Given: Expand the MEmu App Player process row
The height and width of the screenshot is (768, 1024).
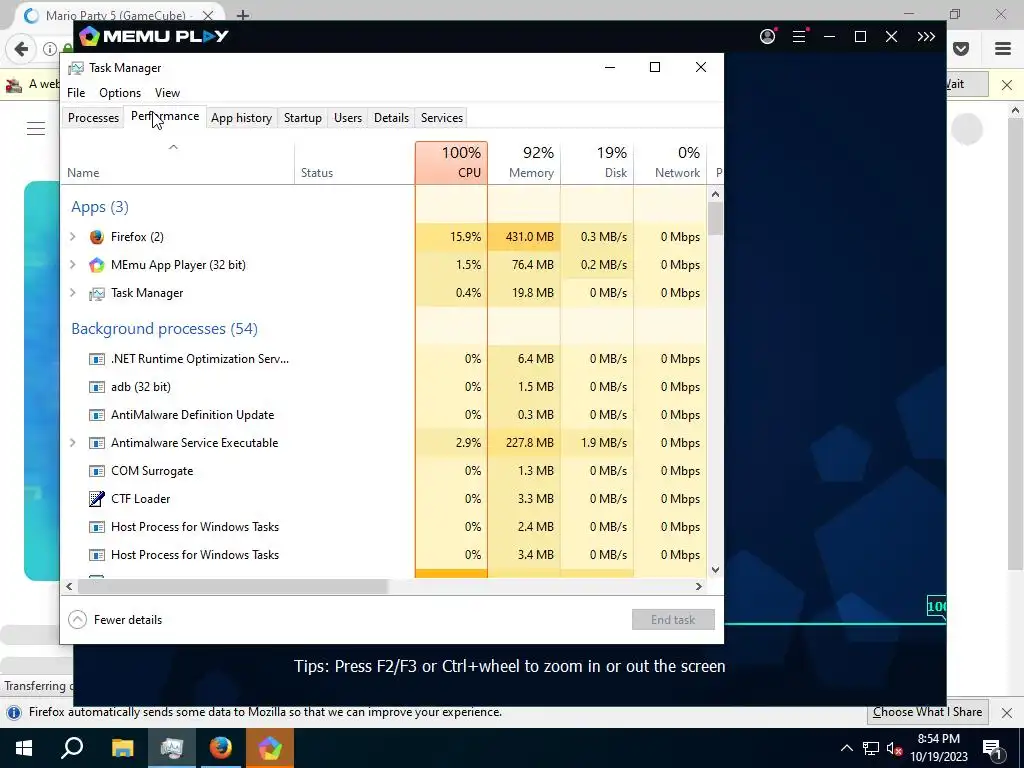Looking at the screenshot, I should [x=72, y=264].
